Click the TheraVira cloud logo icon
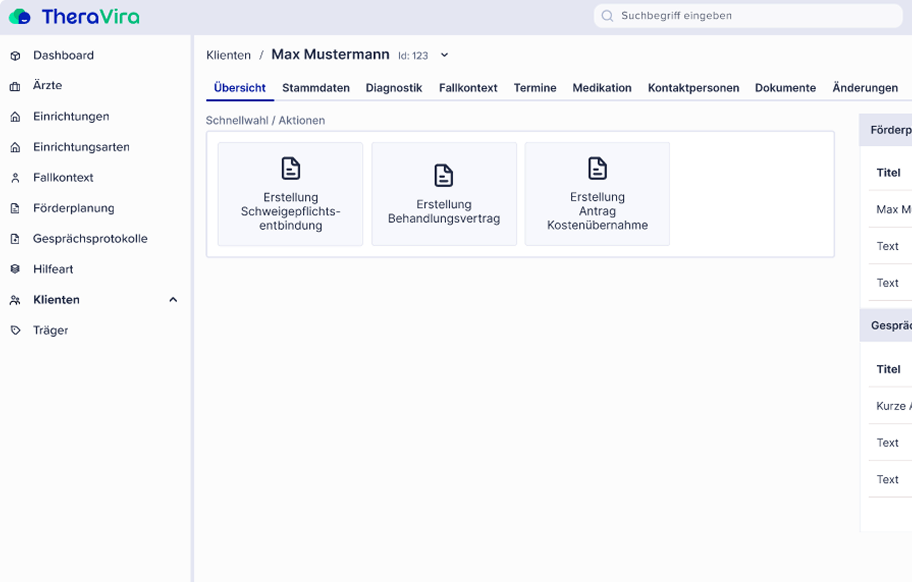Screen dimensions: 912x582 click(x=20, y=16)
